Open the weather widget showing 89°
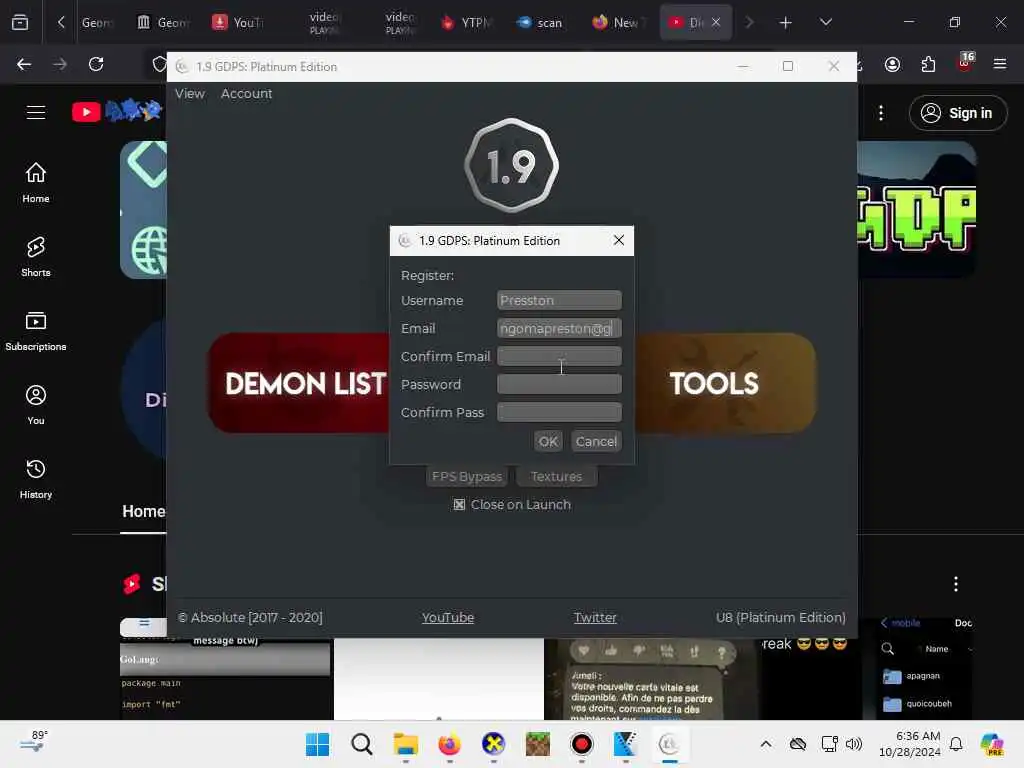Image resolution: width=1024 pixels, height=768 pixels. (34, 742)
